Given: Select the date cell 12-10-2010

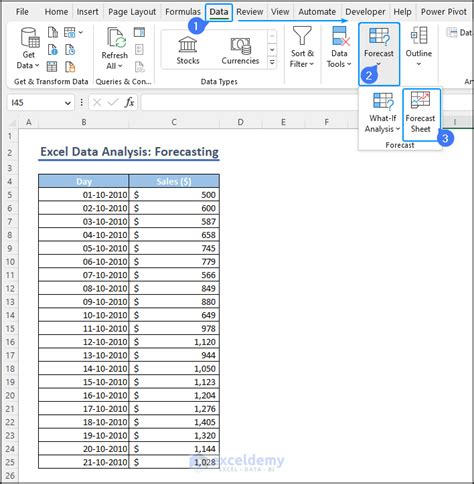Looking at the screenshot, I should pos(84,342).
